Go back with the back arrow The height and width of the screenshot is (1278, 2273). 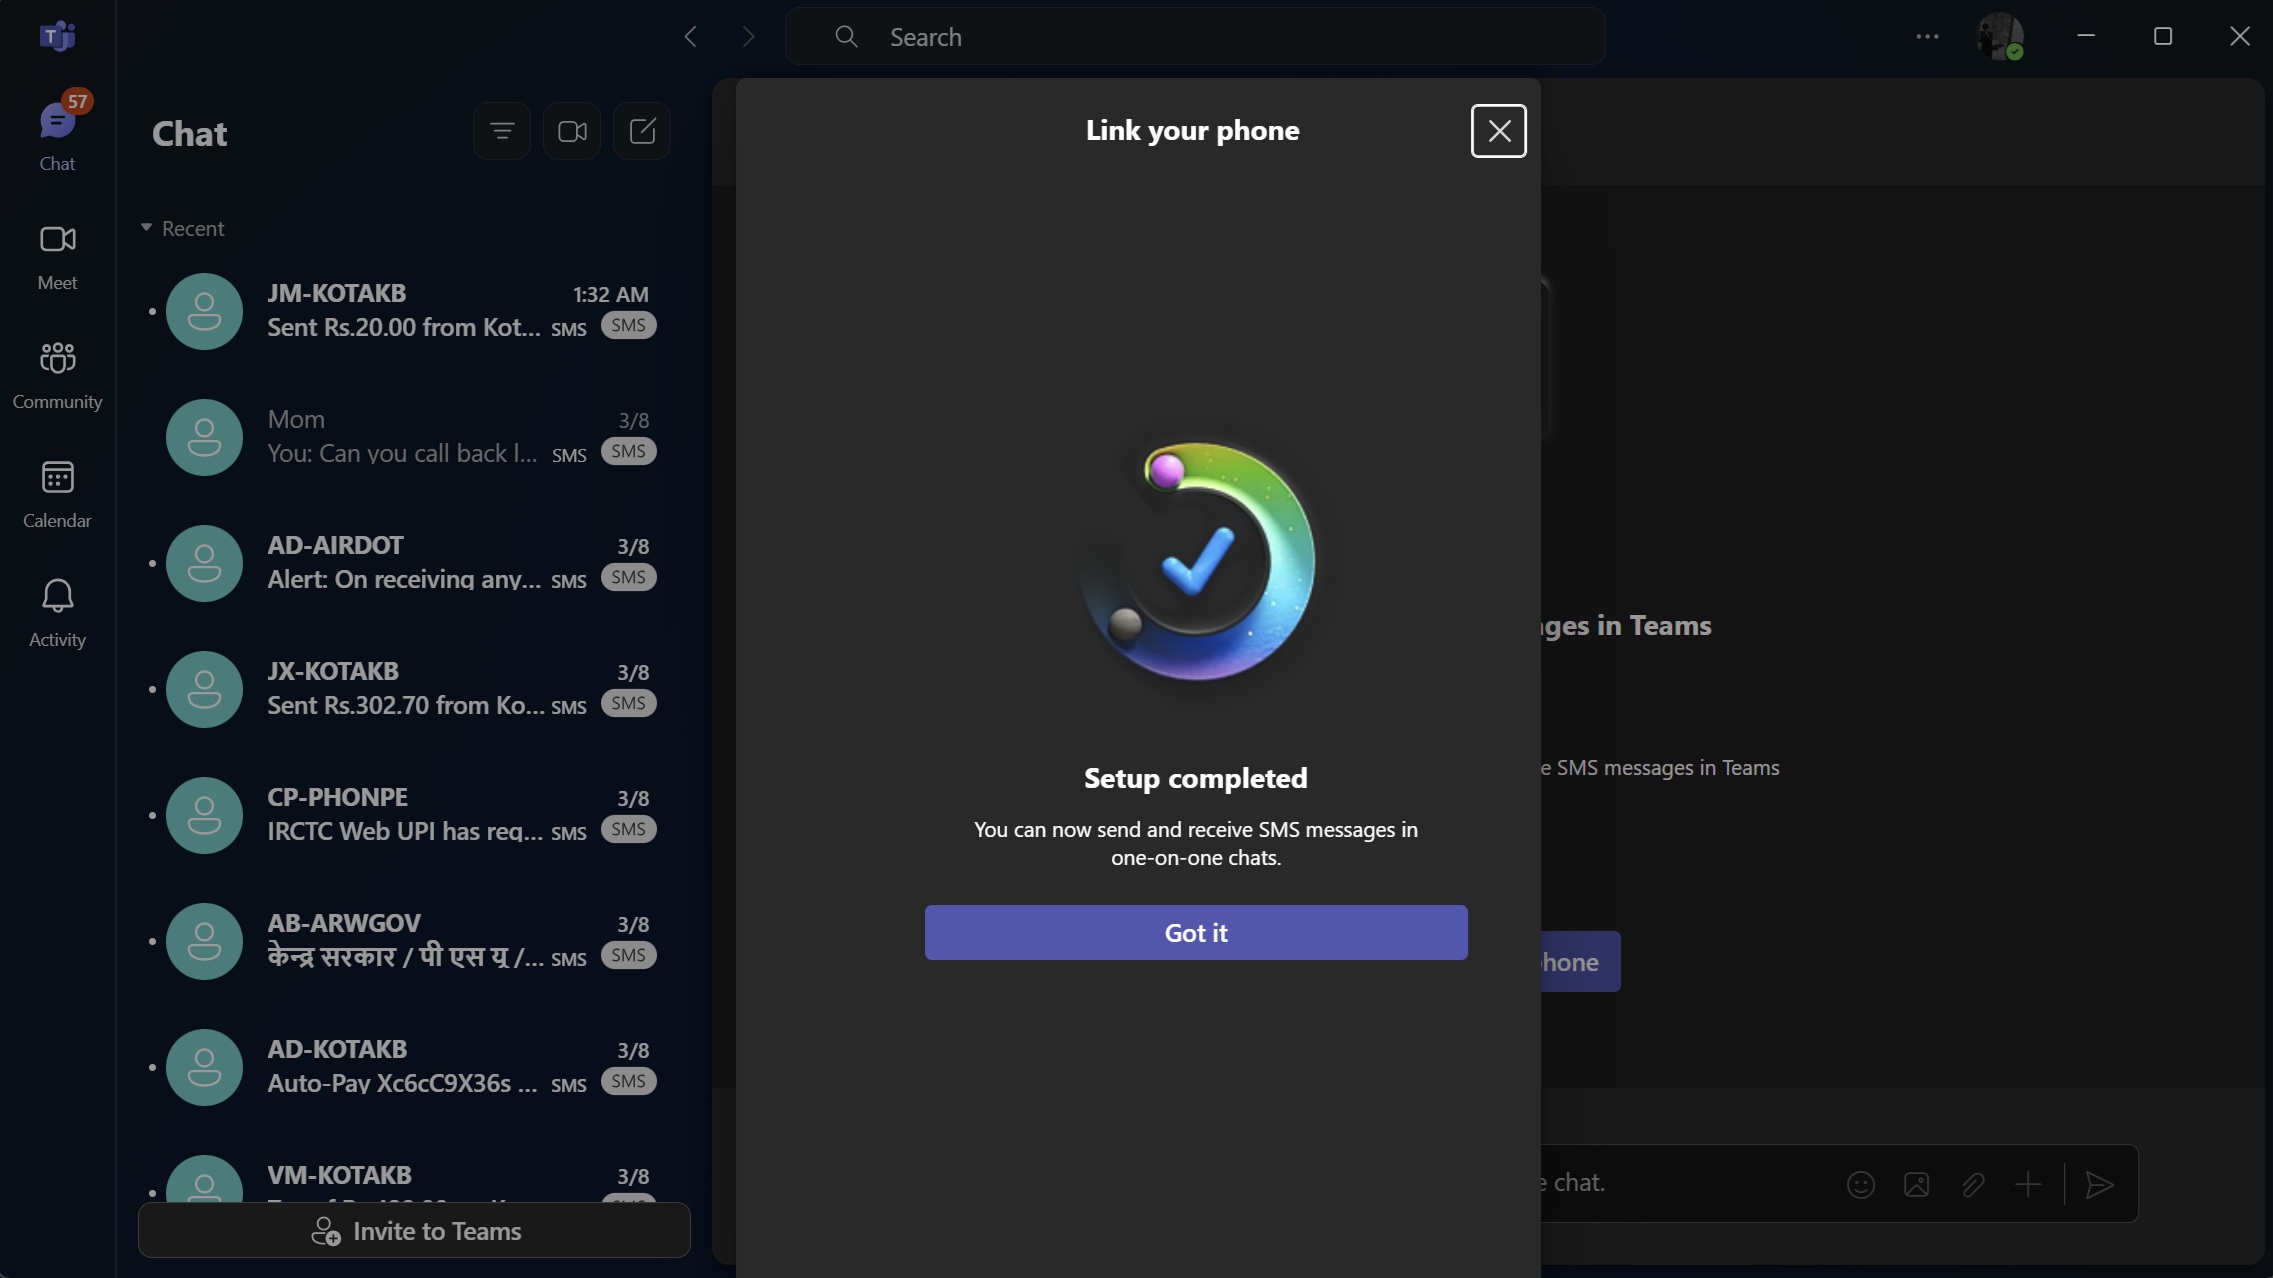(690, 37)
